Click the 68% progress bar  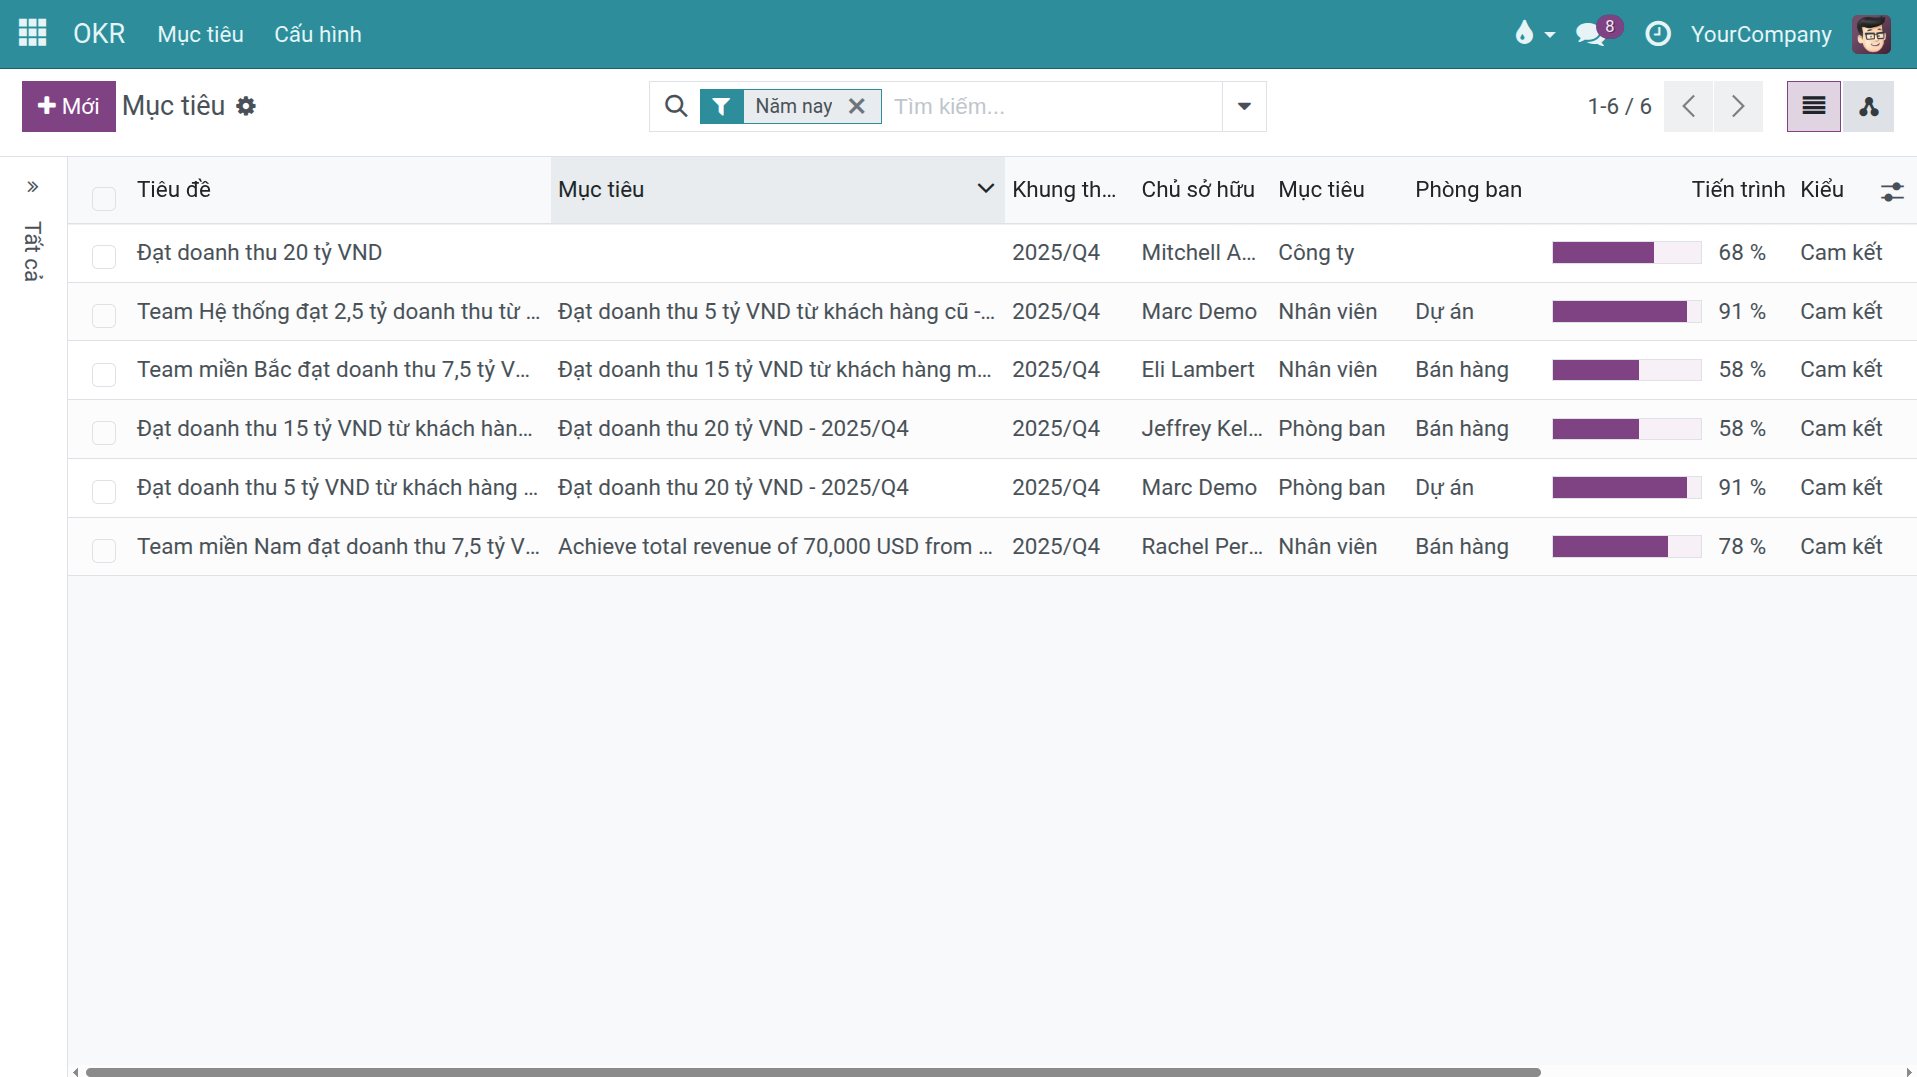pos(1626,253)
